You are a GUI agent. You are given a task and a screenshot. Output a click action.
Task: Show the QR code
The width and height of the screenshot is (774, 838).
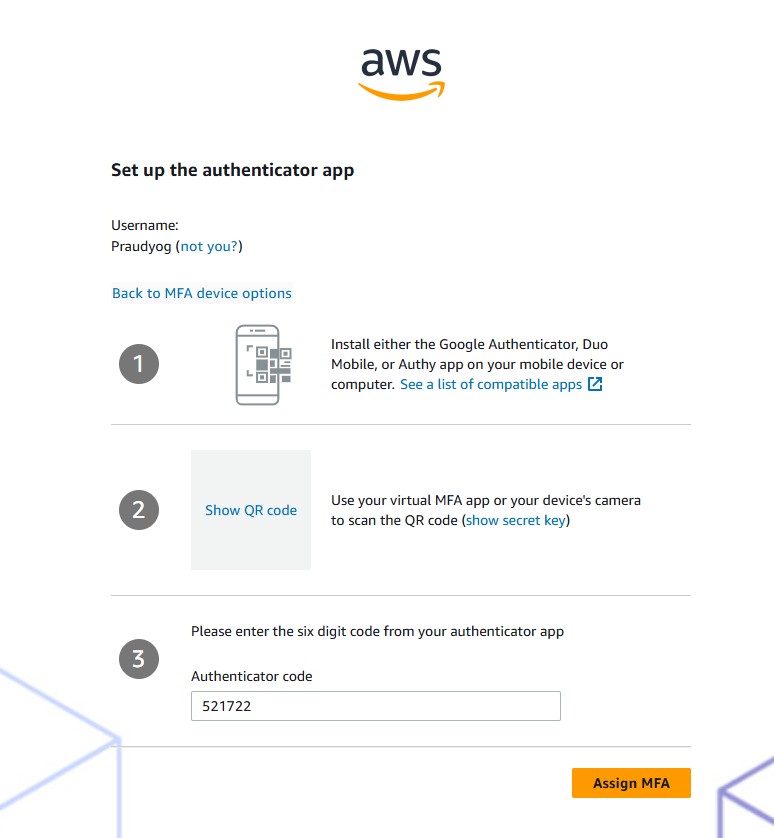pos(251,510)
